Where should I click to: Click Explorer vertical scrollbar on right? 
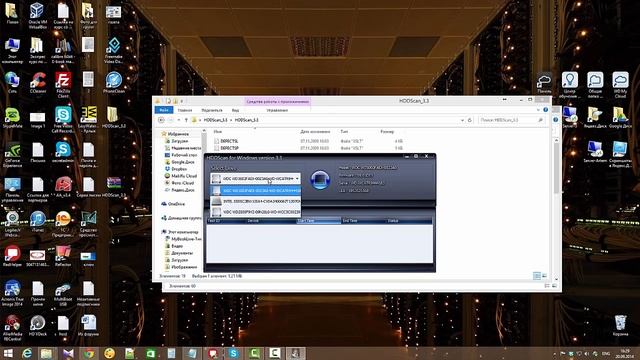pyautogui.click(x=556, y=208)
